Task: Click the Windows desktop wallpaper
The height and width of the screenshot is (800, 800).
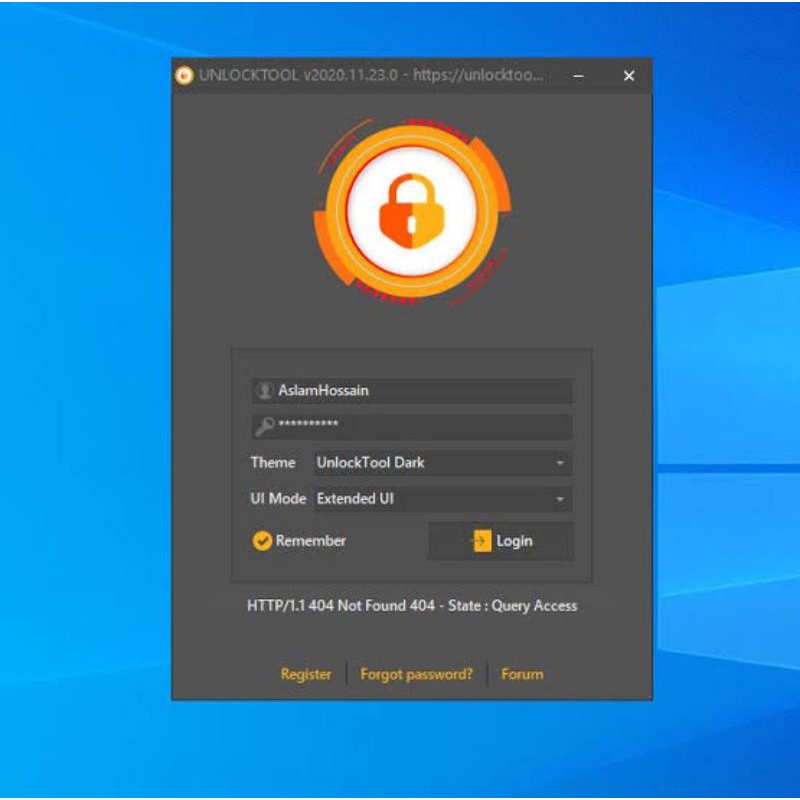Action: tap(80, 400)
